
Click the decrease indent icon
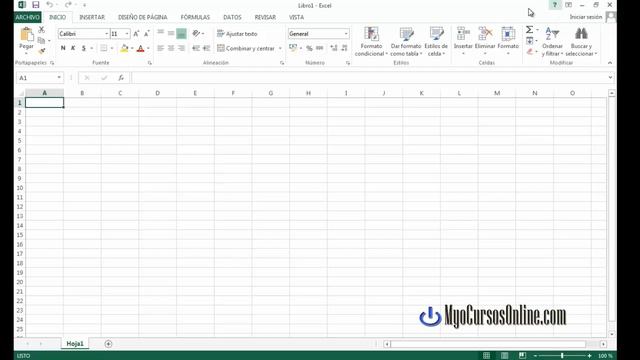point(196,49)
